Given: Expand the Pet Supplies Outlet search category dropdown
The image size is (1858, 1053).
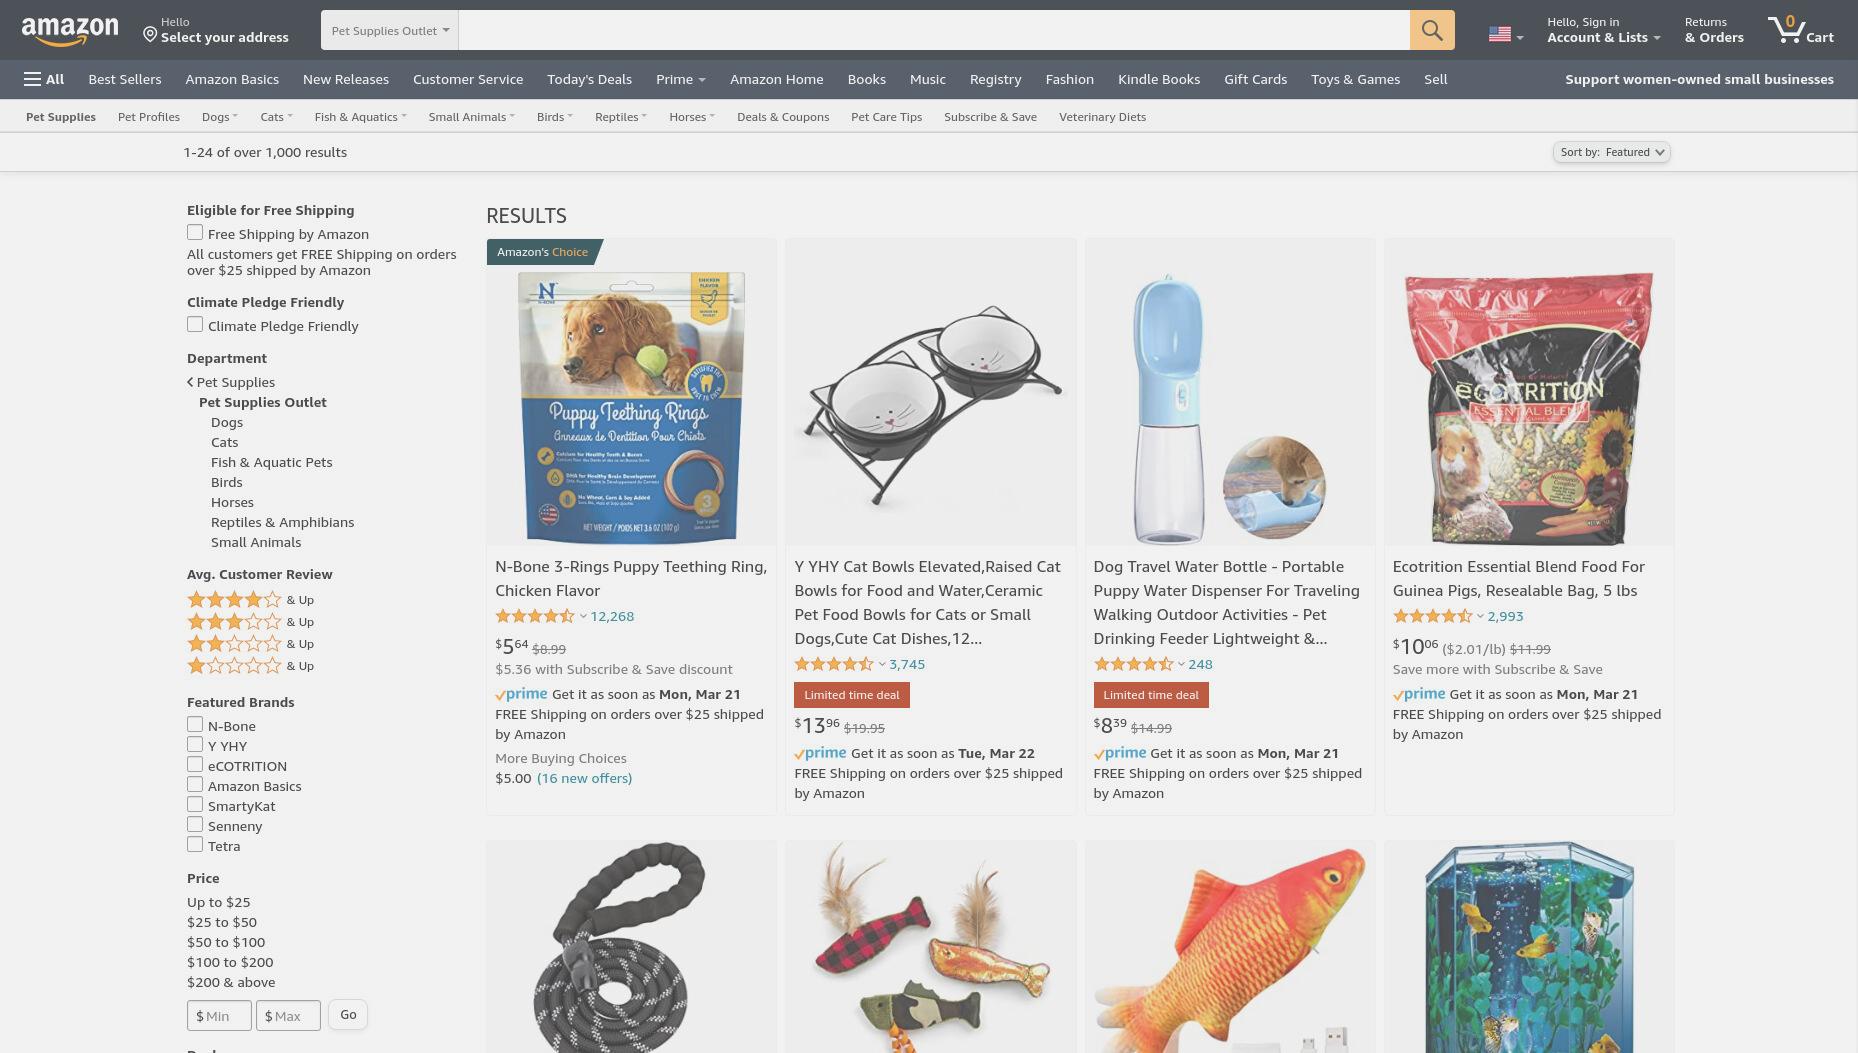Looking at the screenshot, I should (x=390, y=30).
